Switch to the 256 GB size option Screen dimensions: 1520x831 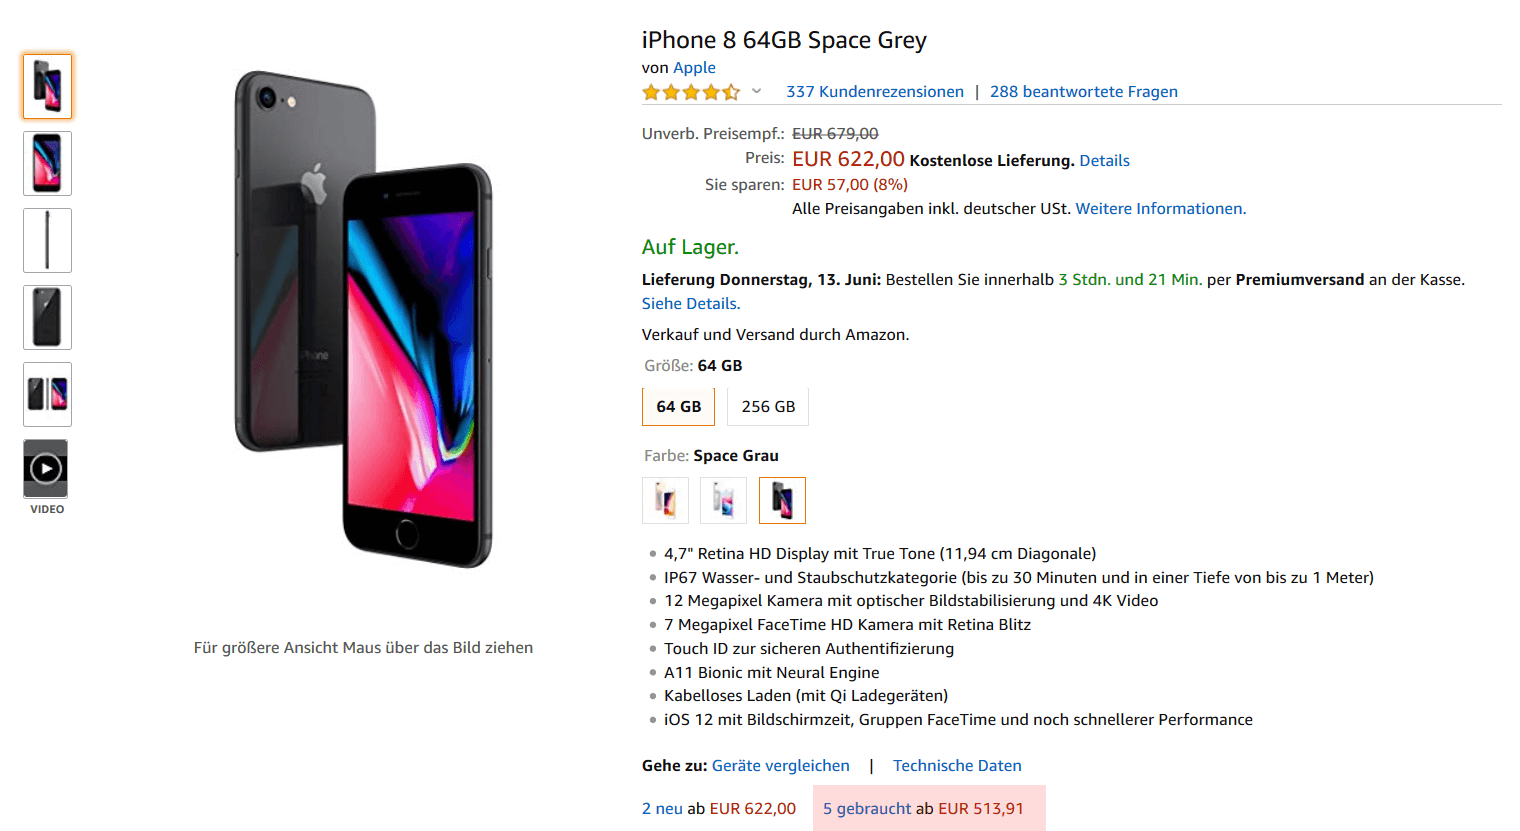click(768, 407)
